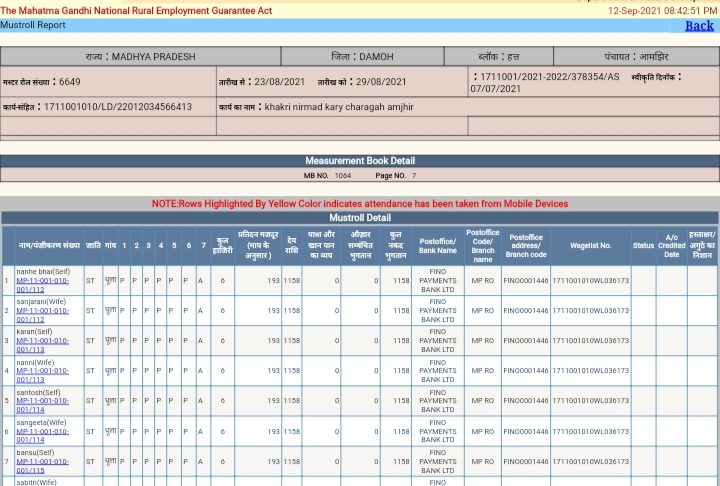Open bansu(Self) job card link
Viewport: 720px width, 486px height.
tap(42, 466)
